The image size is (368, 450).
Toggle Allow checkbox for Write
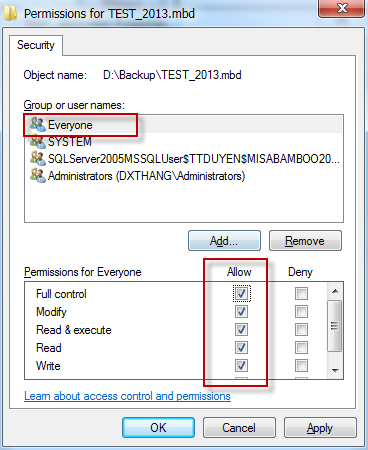click(241, 366)
